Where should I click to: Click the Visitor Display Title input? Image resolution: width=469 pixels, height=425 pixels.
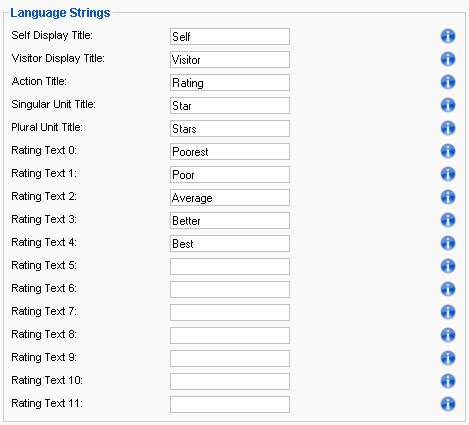(230, 59)
